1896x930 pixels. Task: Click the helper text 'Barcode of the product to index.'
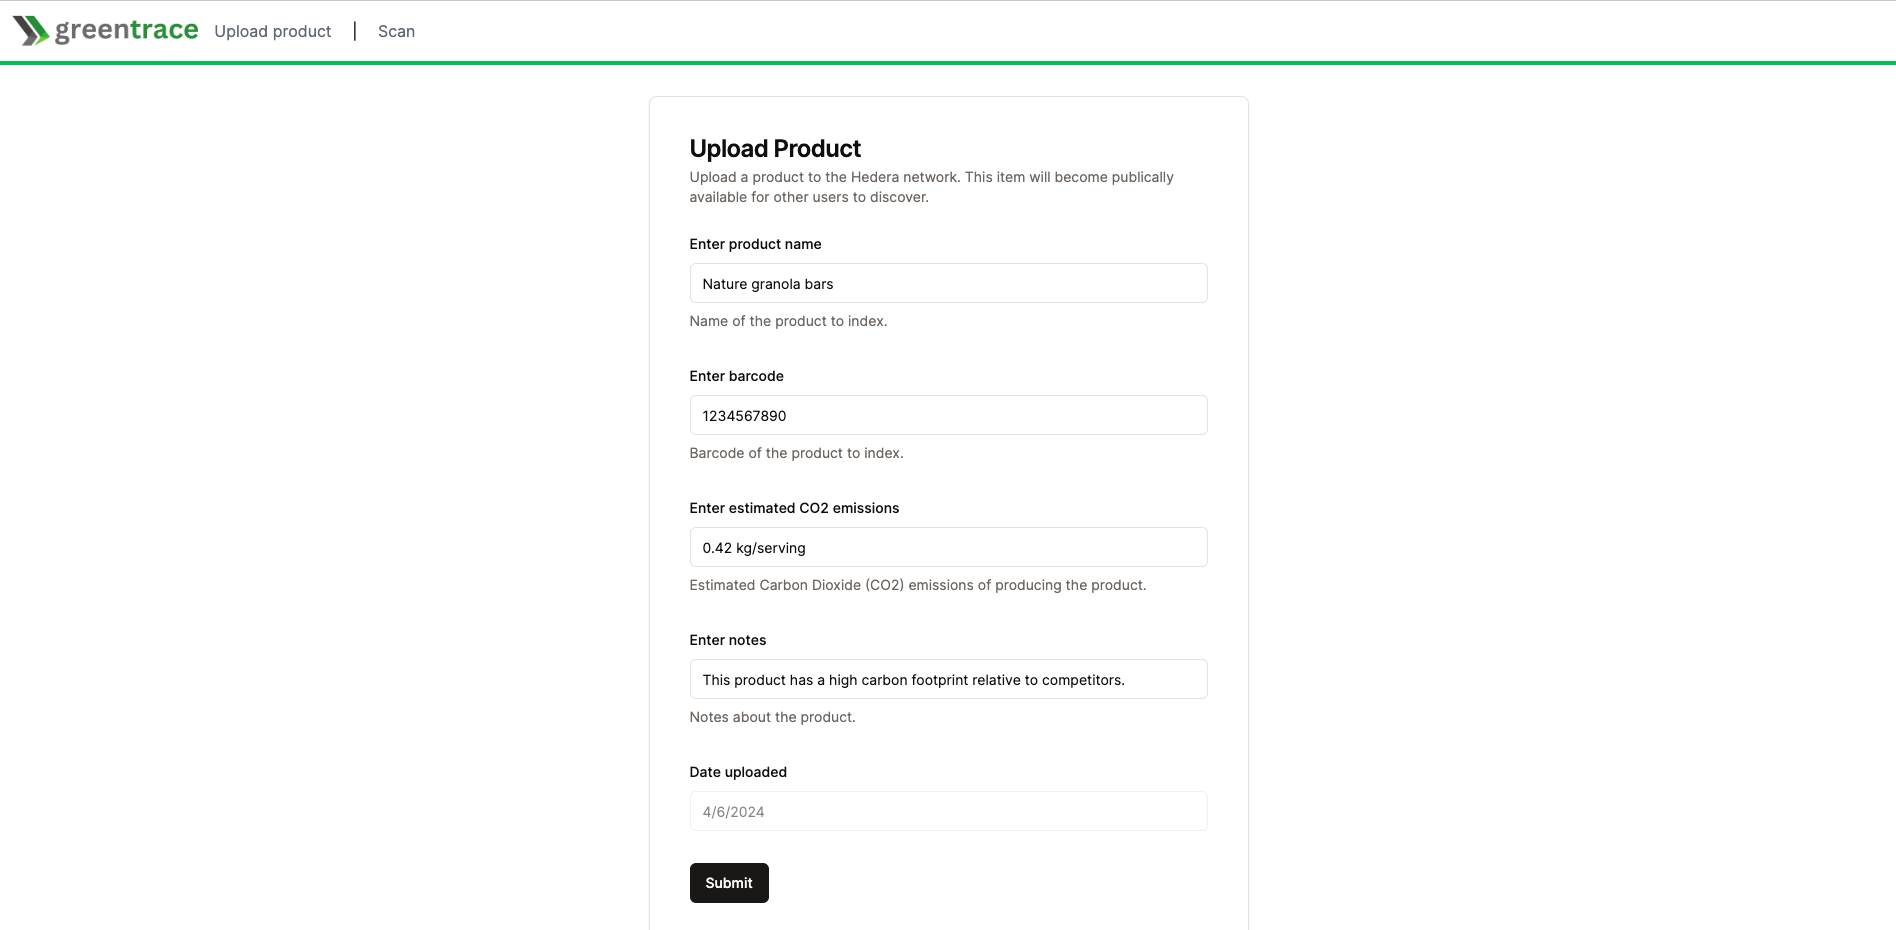click(796, 453)
